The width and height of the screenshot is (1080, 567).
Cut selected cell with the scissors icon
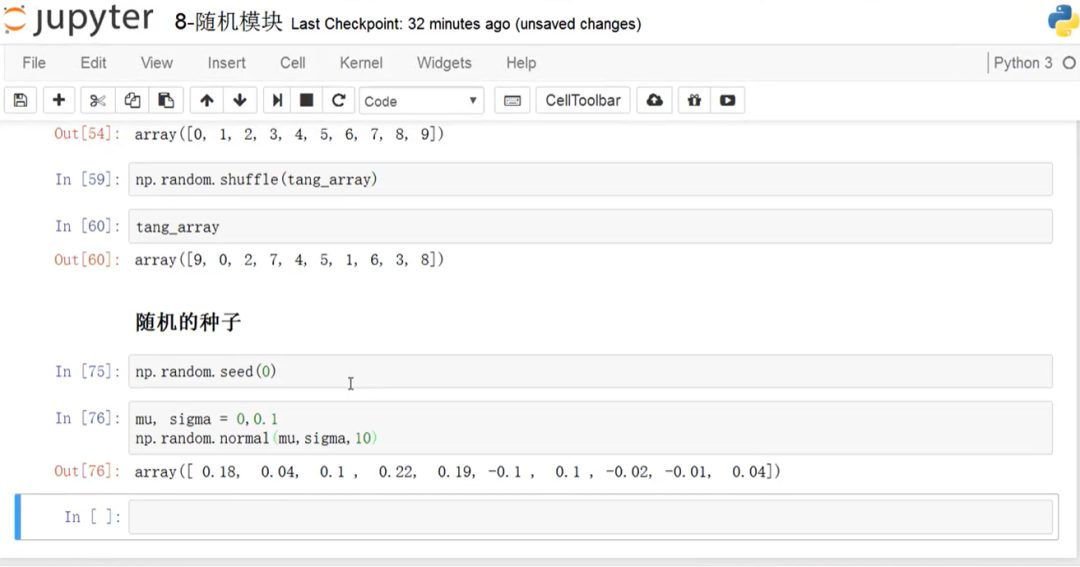click(x=97, y=101)
